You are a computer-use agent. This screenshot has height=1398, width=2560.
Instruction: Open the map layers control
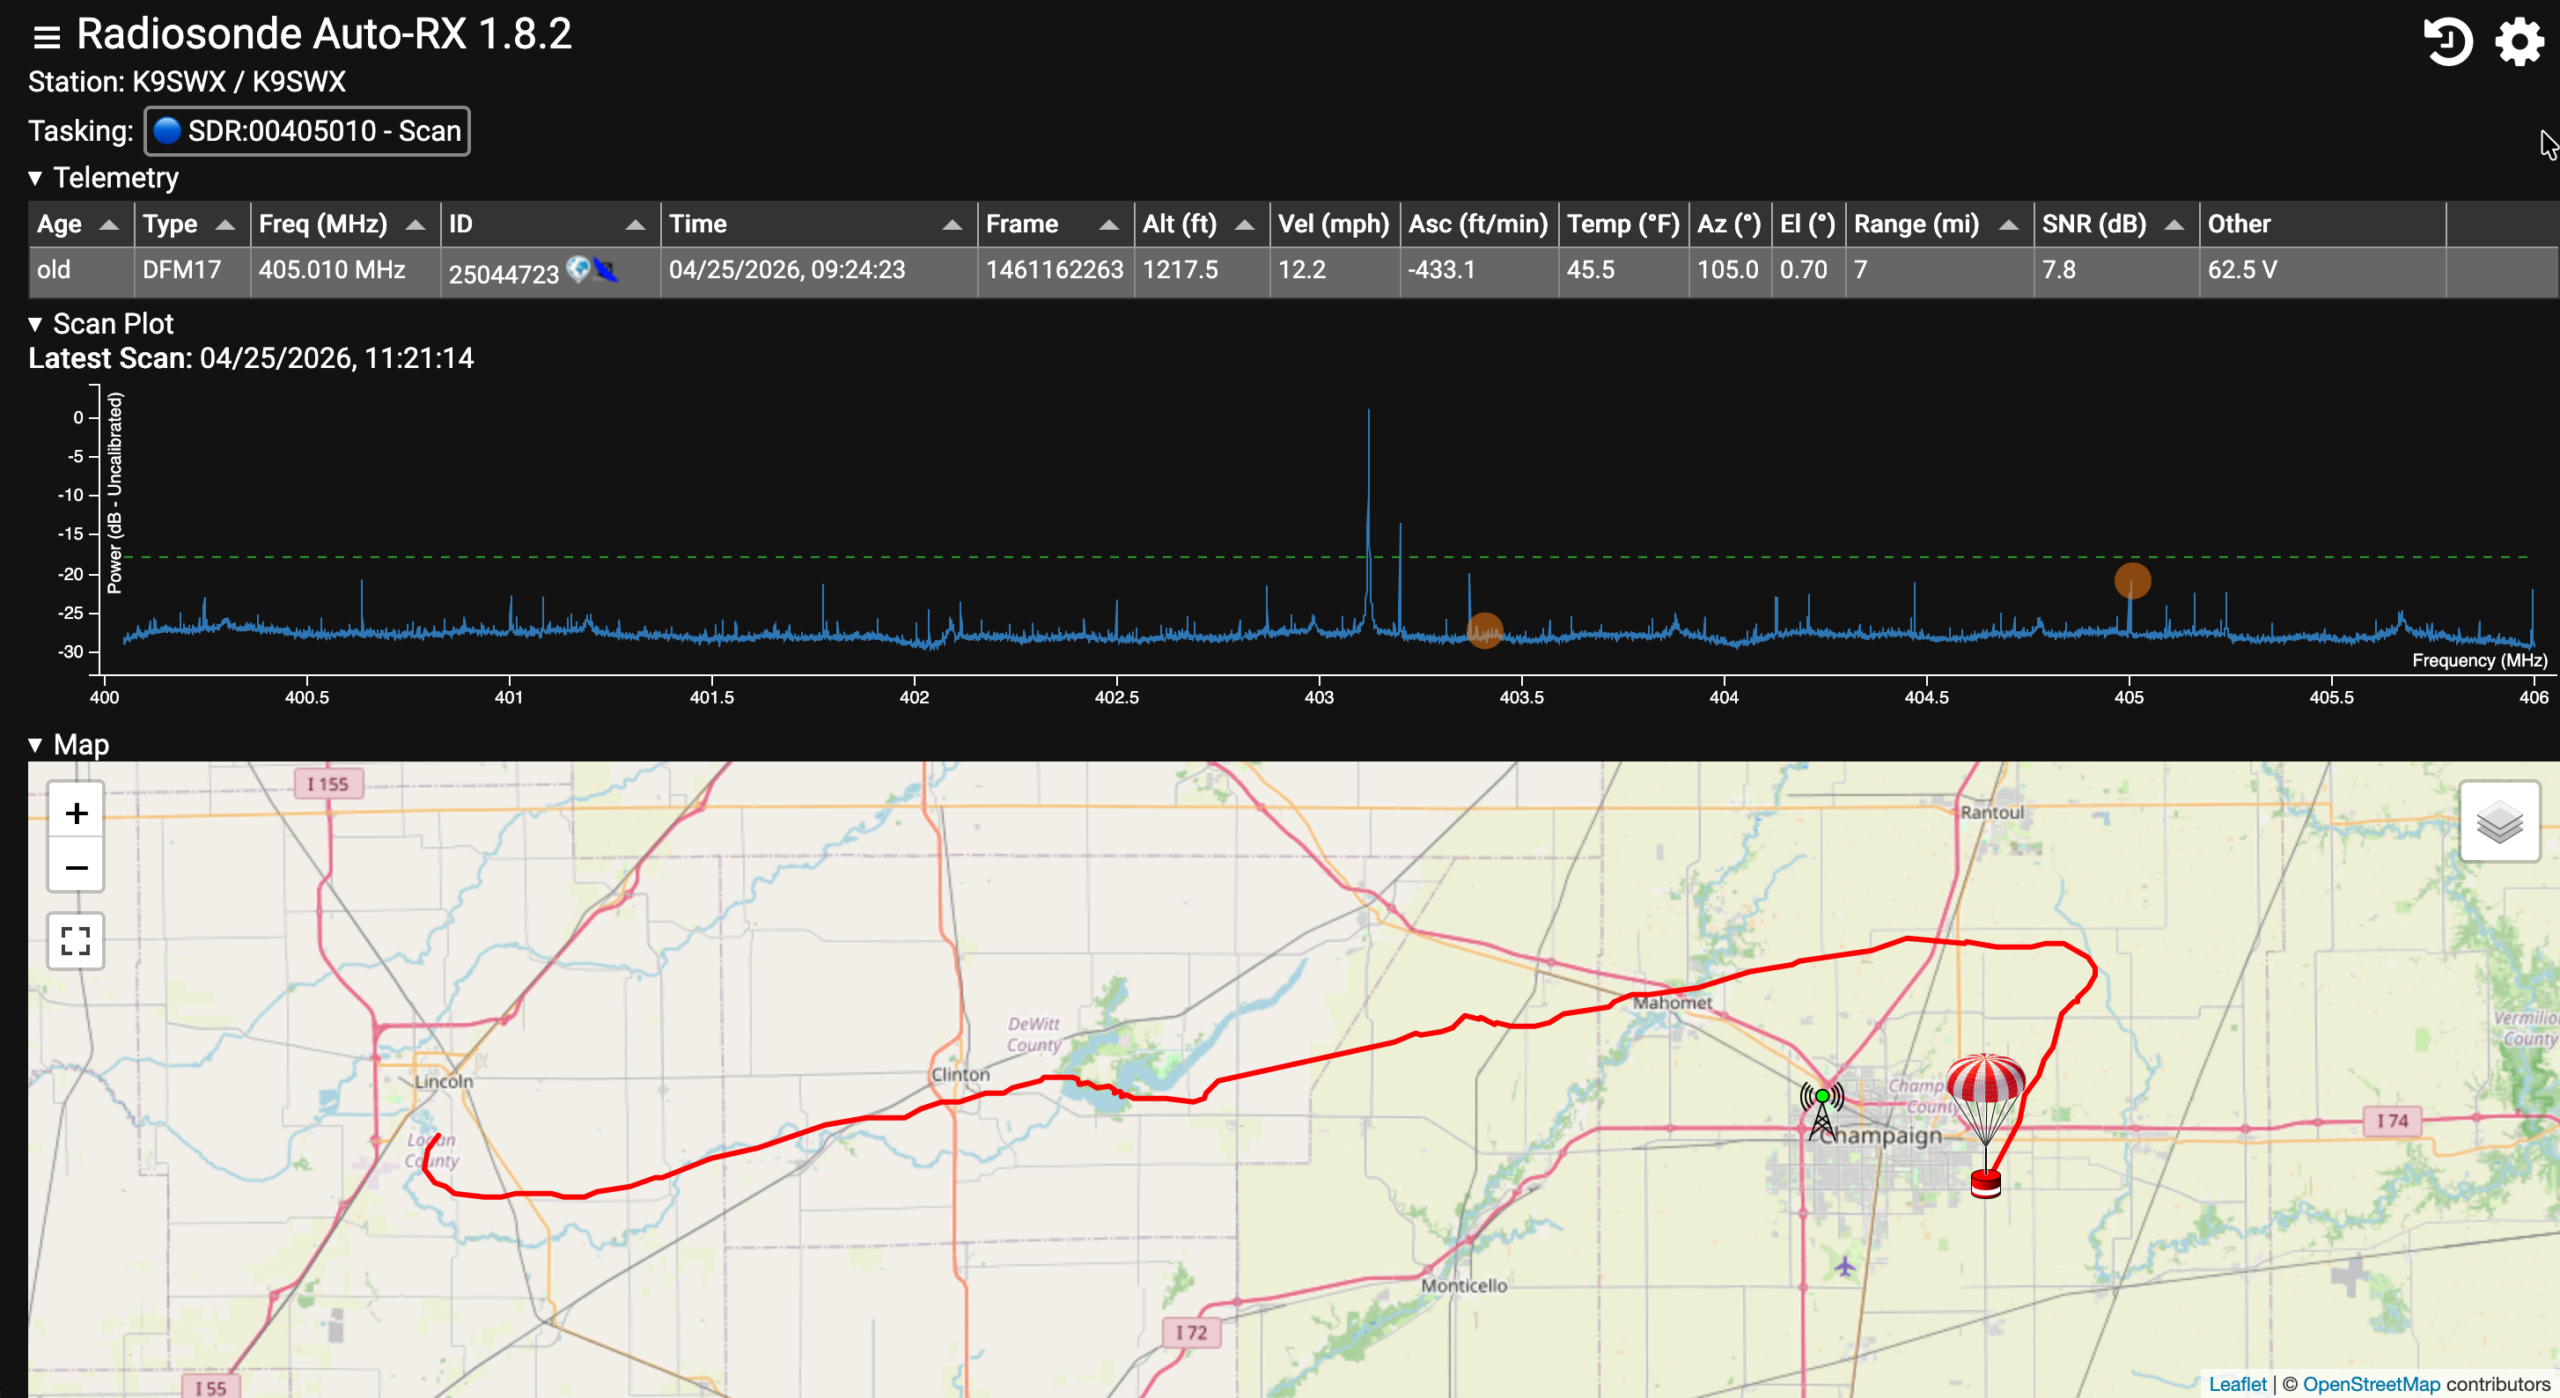2499,822
